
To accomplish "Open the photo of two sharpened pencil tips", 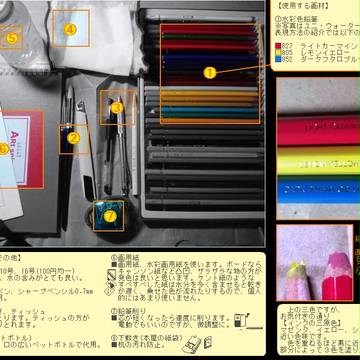I will 315,263.
